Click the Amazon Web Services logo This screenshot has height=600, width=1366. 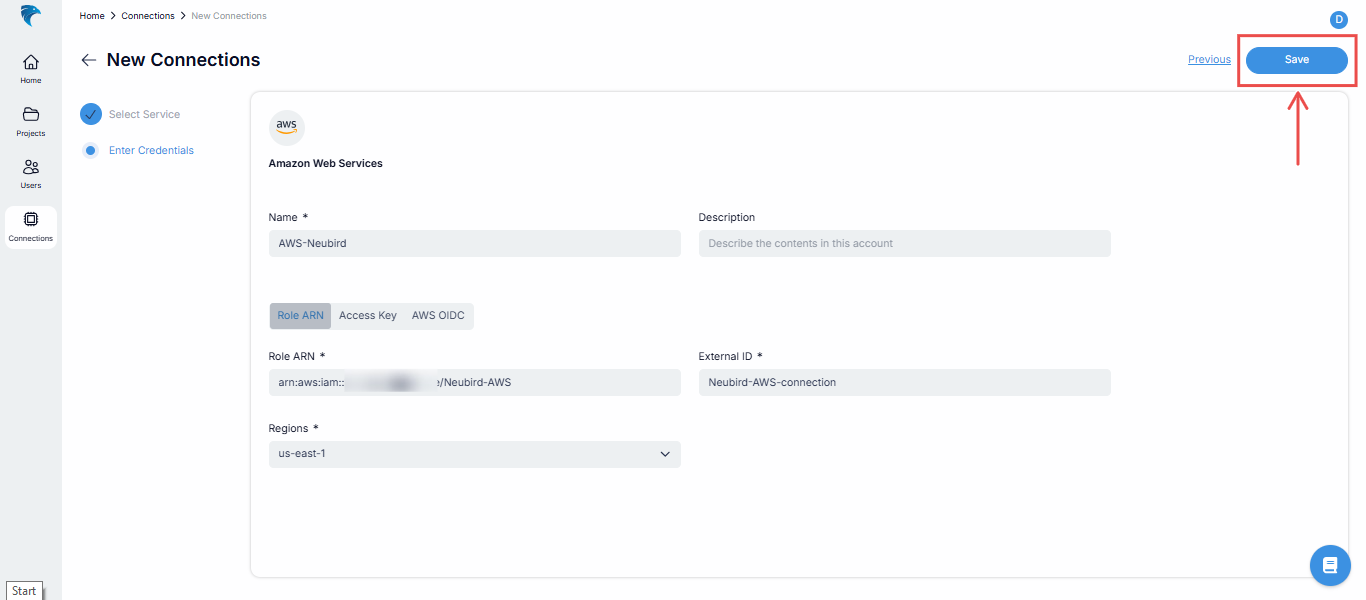(287, 127)
